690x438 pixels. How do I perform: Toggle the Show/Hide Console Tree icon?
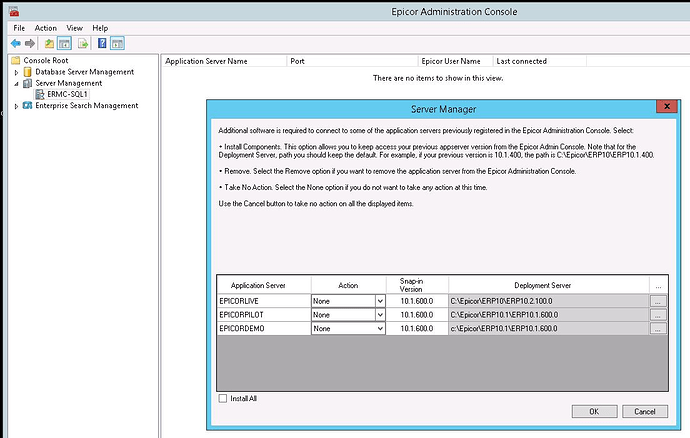coord(65,43)
